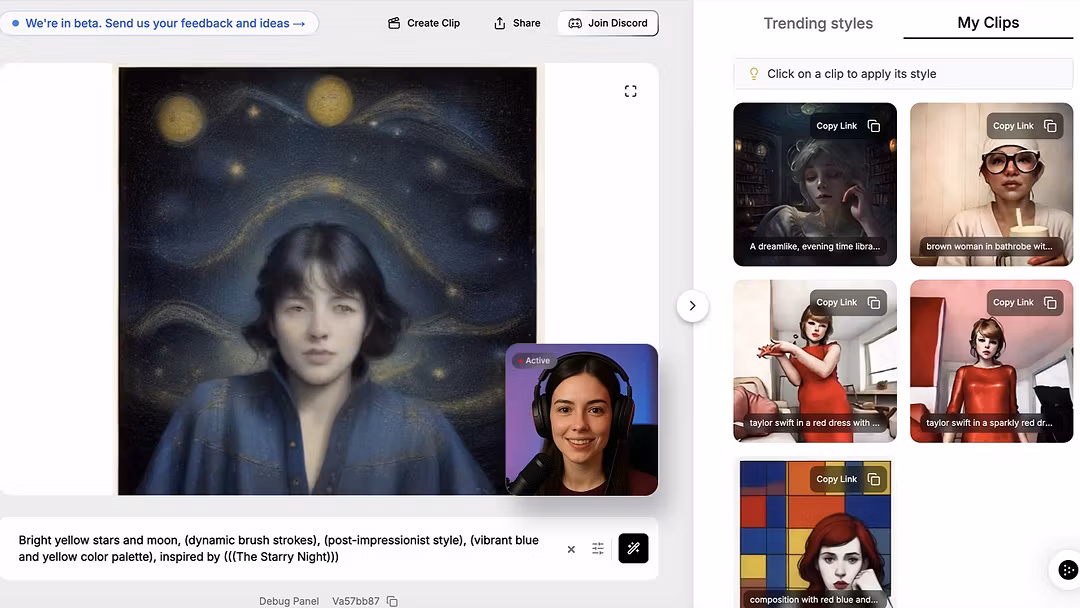
Task: Click the Share button
Action: (x=517, y=23)
